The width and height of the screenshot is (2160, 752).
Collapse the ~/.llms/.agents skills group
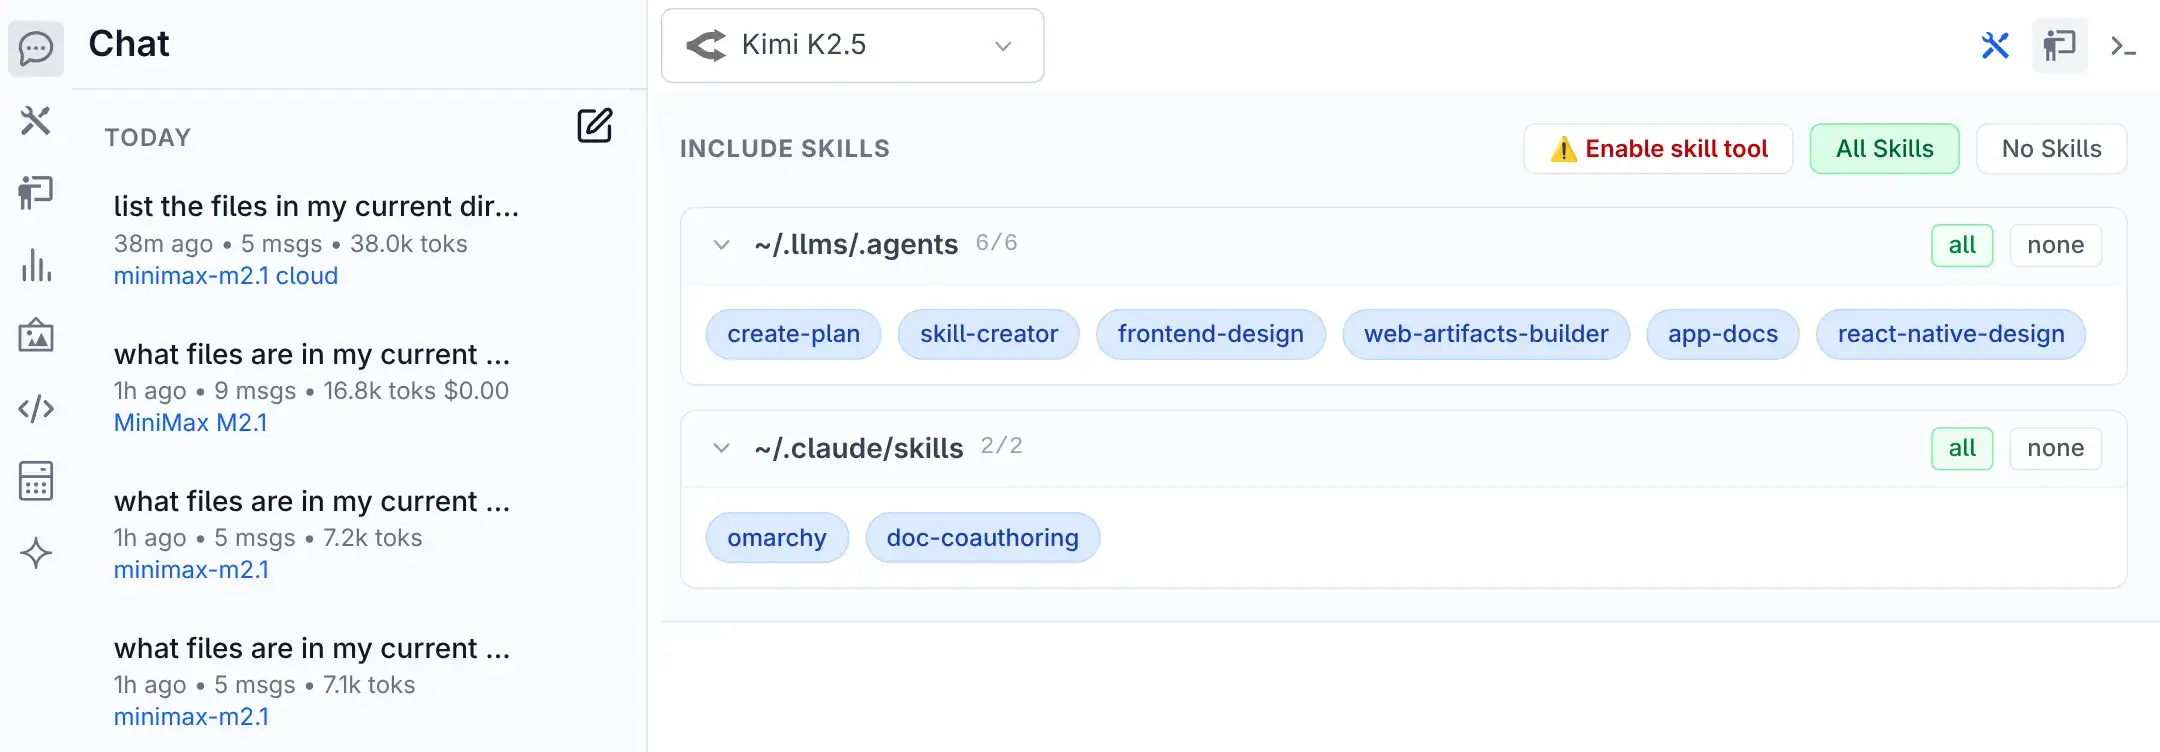pos(721,245)
